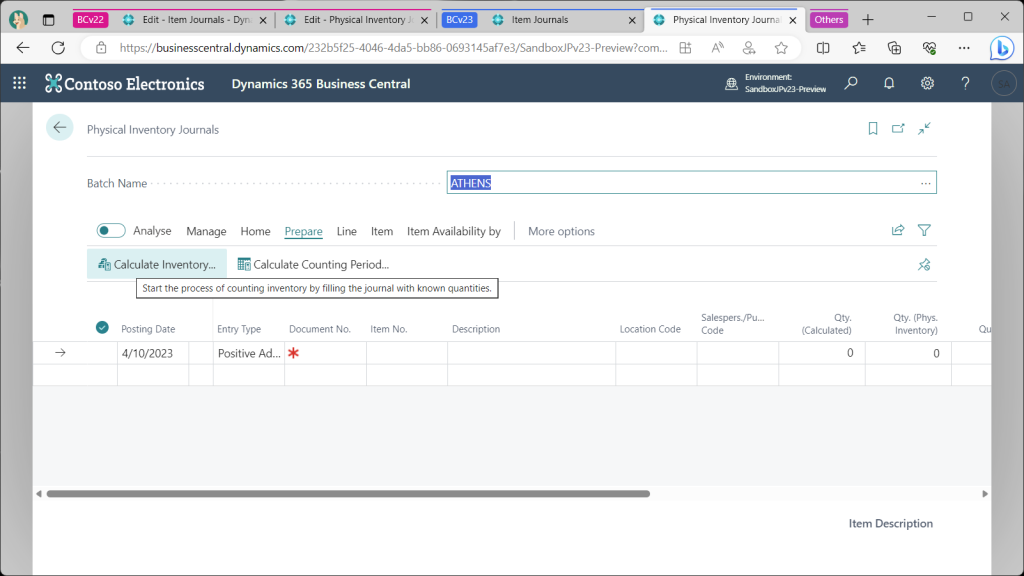Click the empty Document No. cell
1024x576 pixels.
tap(325, 353)
